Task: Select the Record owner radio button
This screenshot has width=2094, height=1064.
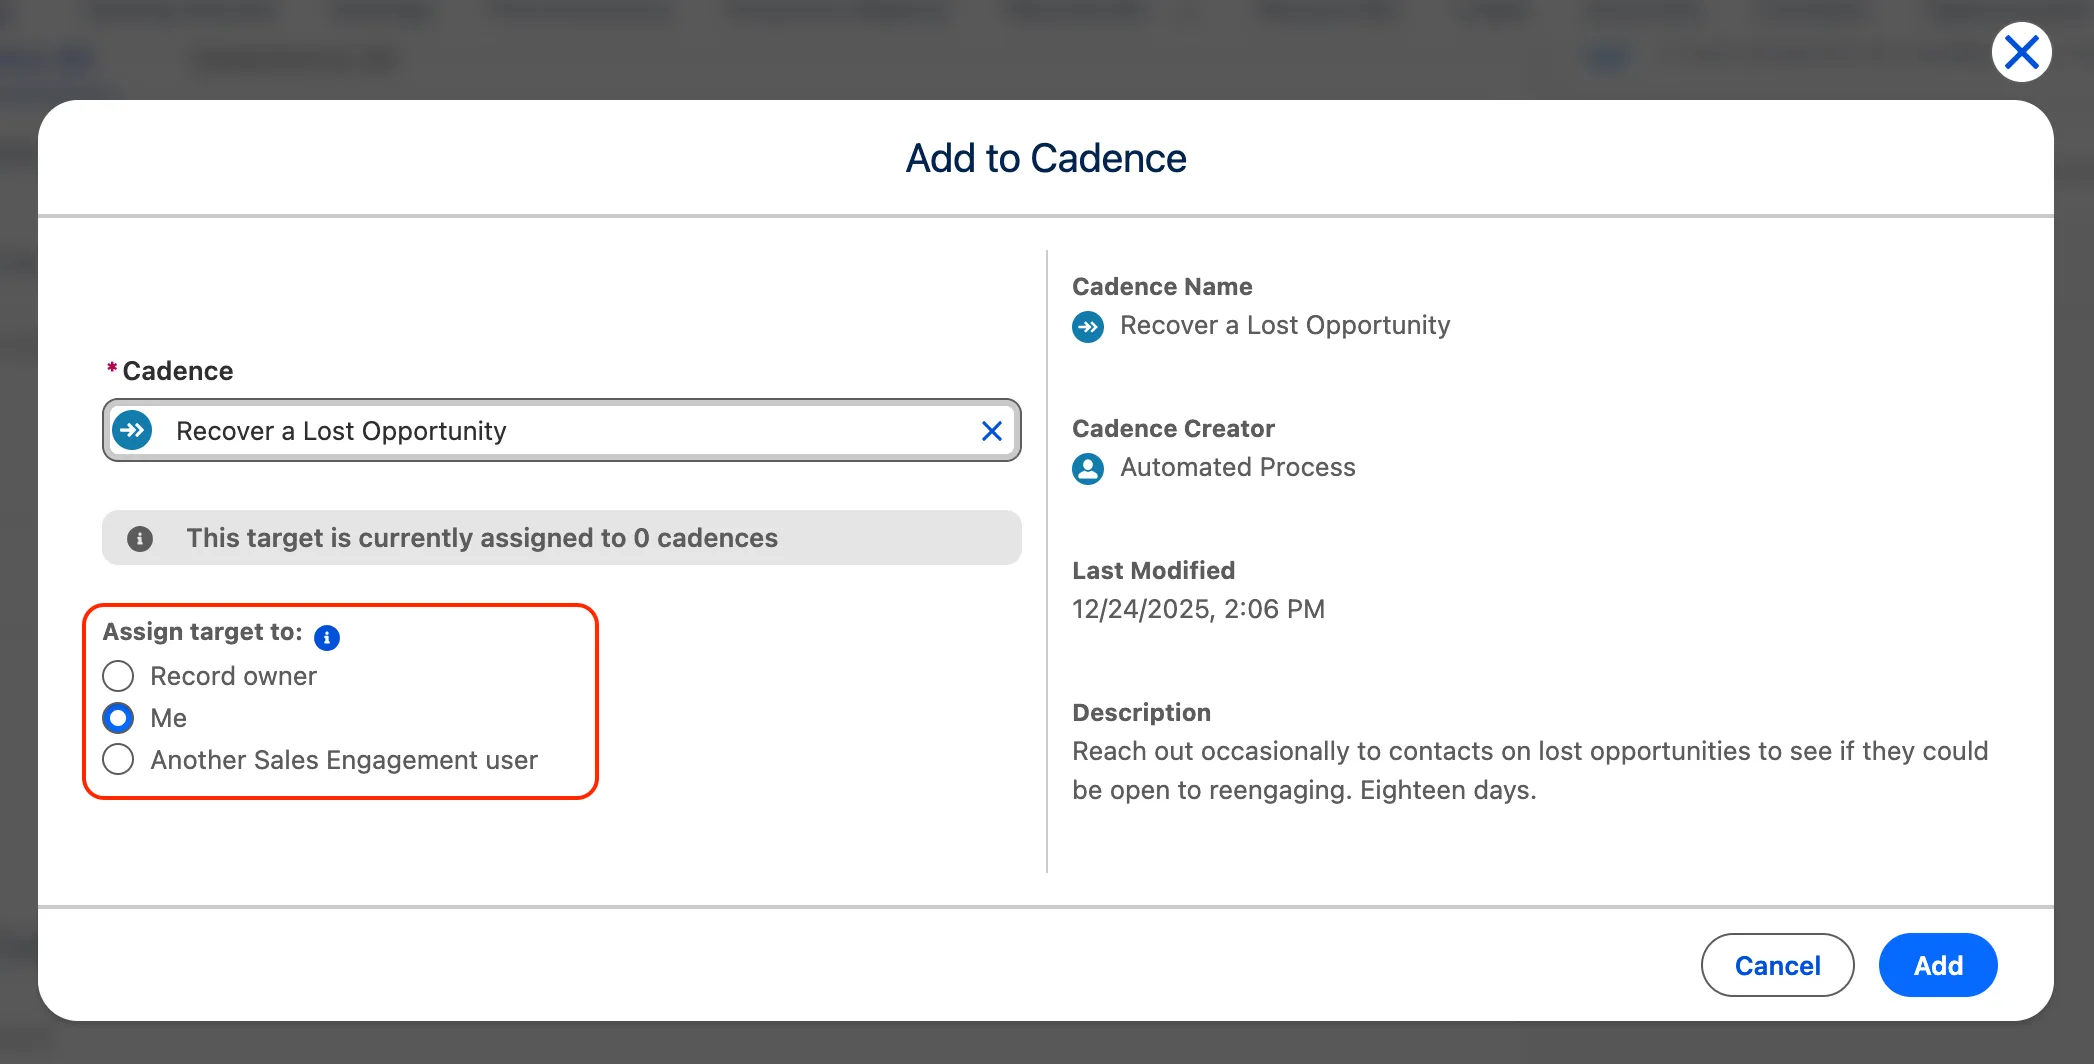Action: [118, 676]
